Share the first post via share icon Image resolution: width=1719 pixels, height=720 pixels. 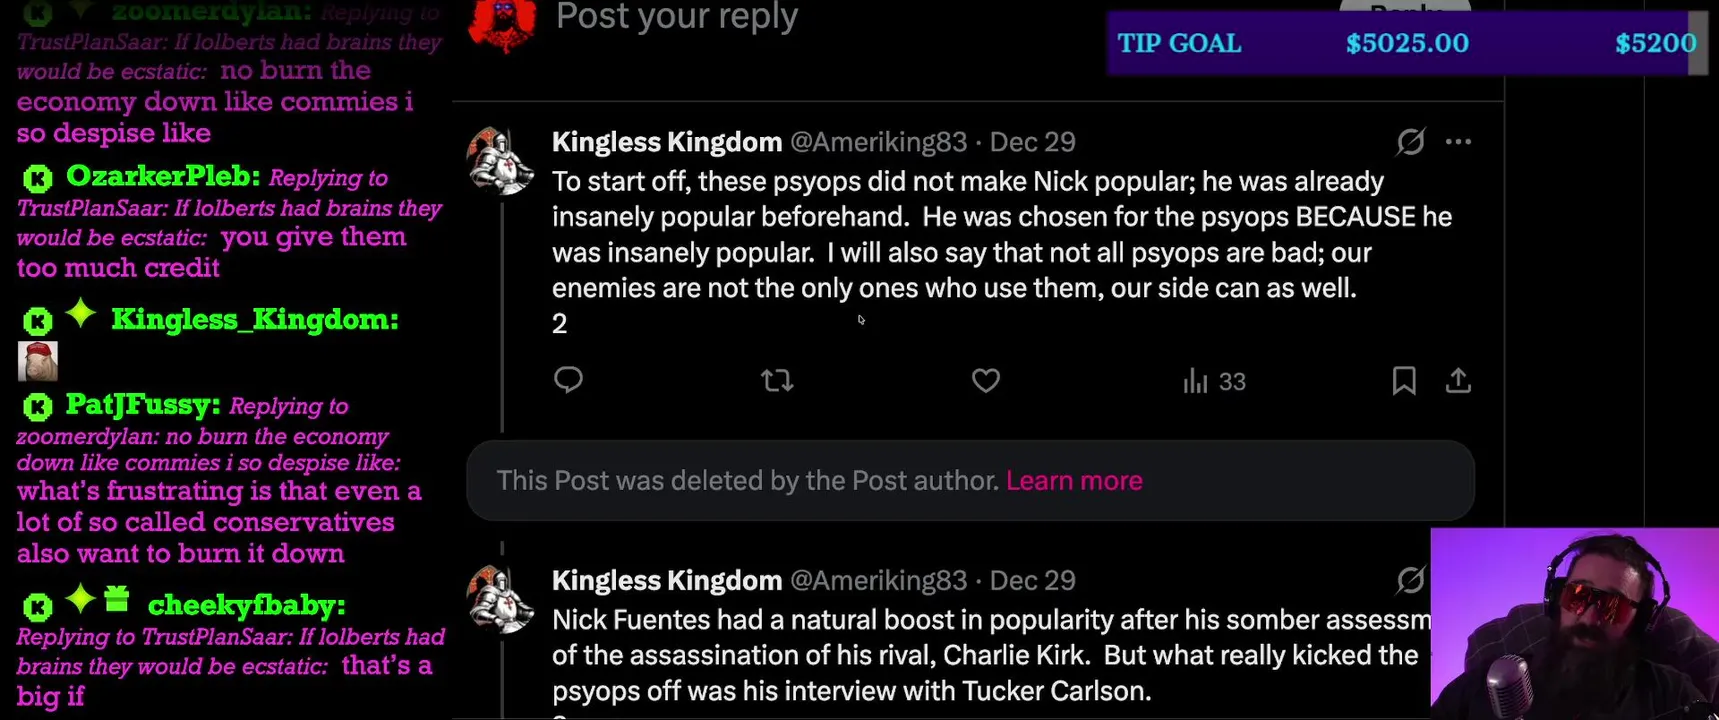click(1458, 380)
